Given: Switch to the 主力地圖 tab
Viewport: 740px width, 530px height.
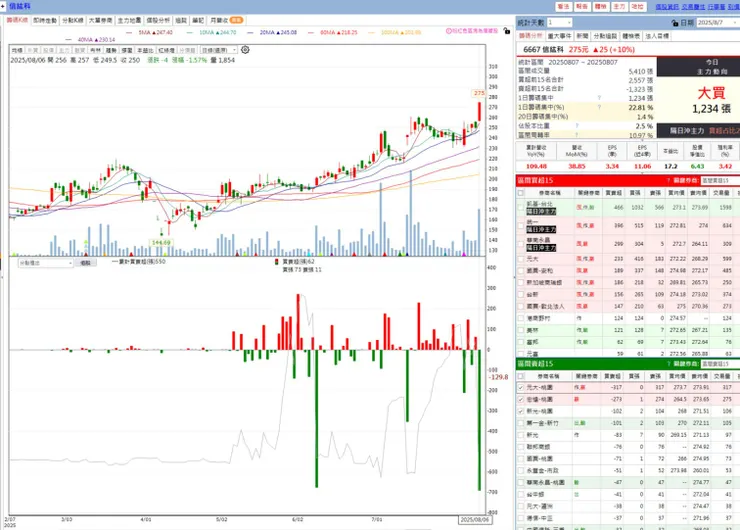Looking at the screenshot, I should (x=129, y=20).
